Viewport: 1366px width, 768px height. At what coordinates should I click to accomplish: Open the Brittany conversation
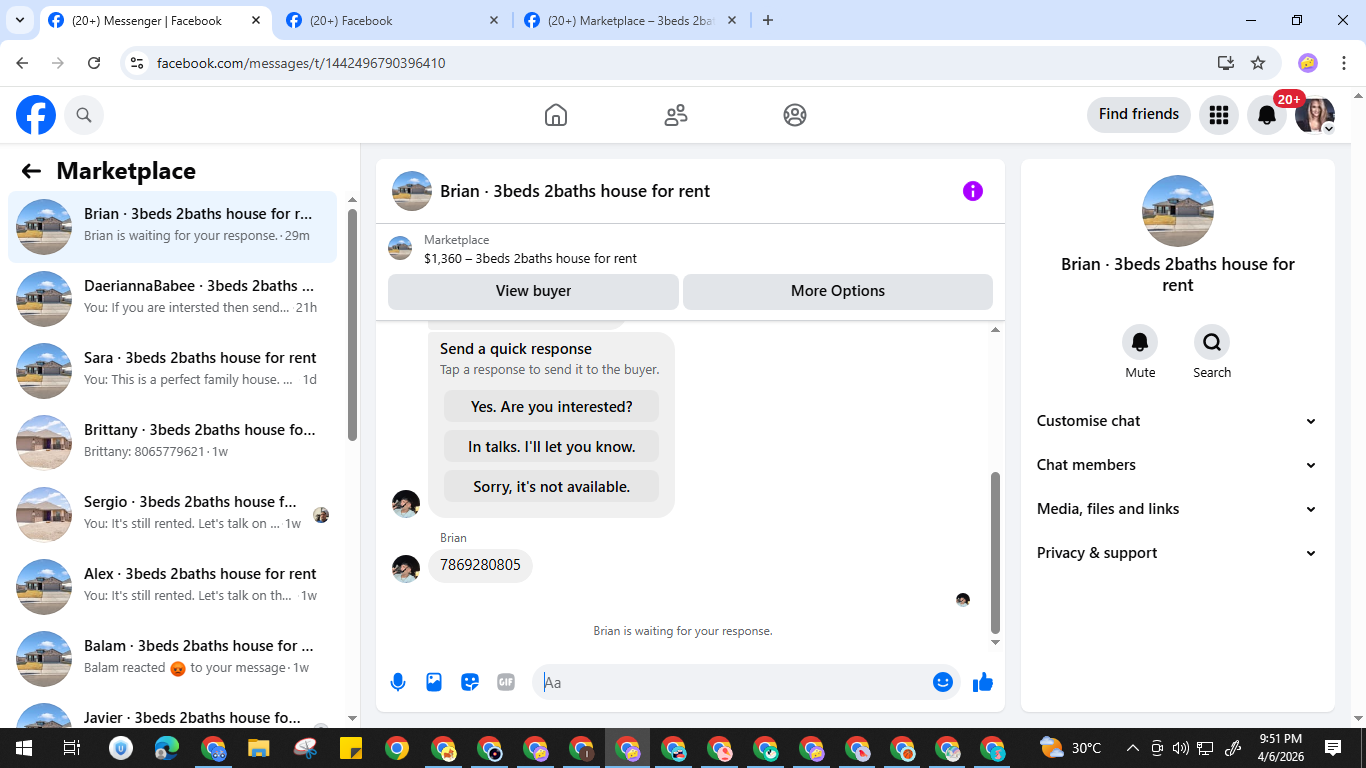pos(172,443)
